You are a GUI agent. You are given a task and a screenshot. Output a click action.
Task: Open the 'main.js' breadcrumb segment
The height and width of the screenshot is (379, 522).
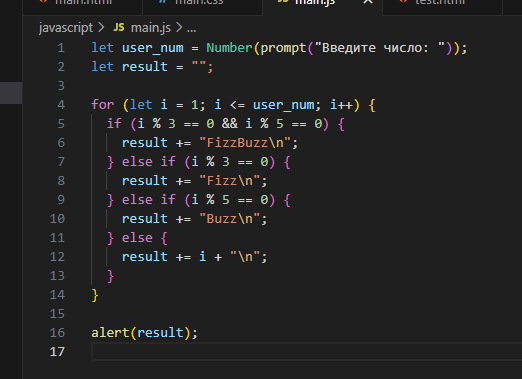(x=151, y=28)
